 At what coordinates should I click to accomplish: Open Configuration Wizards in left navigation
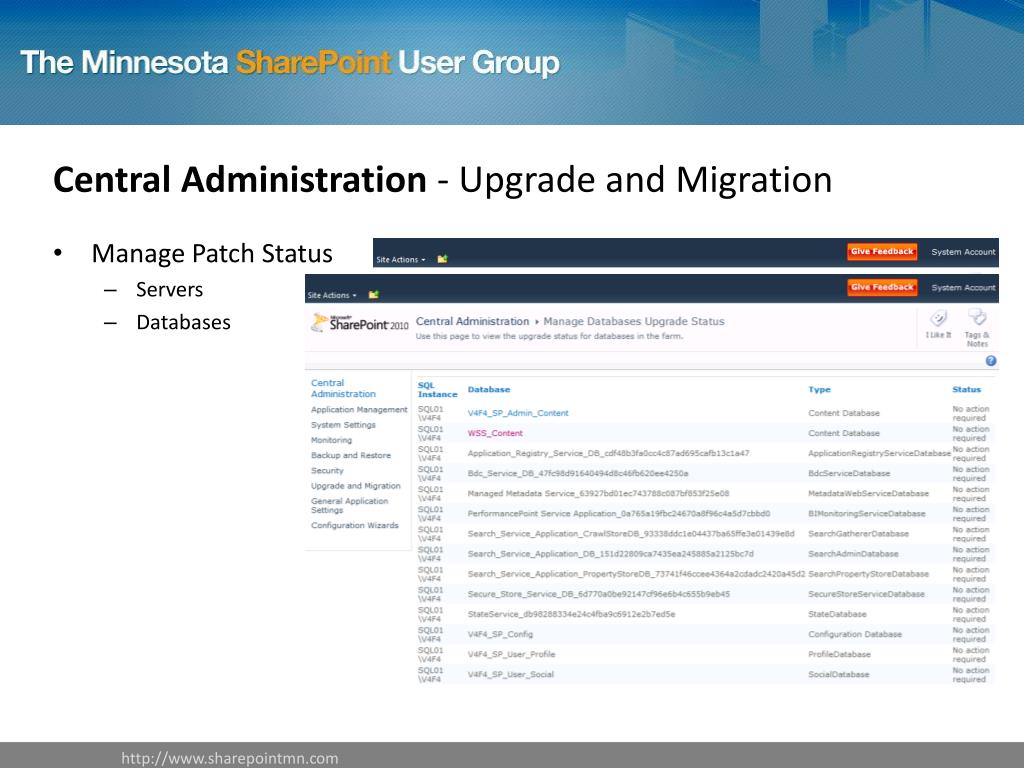click(x=355, y=525)
